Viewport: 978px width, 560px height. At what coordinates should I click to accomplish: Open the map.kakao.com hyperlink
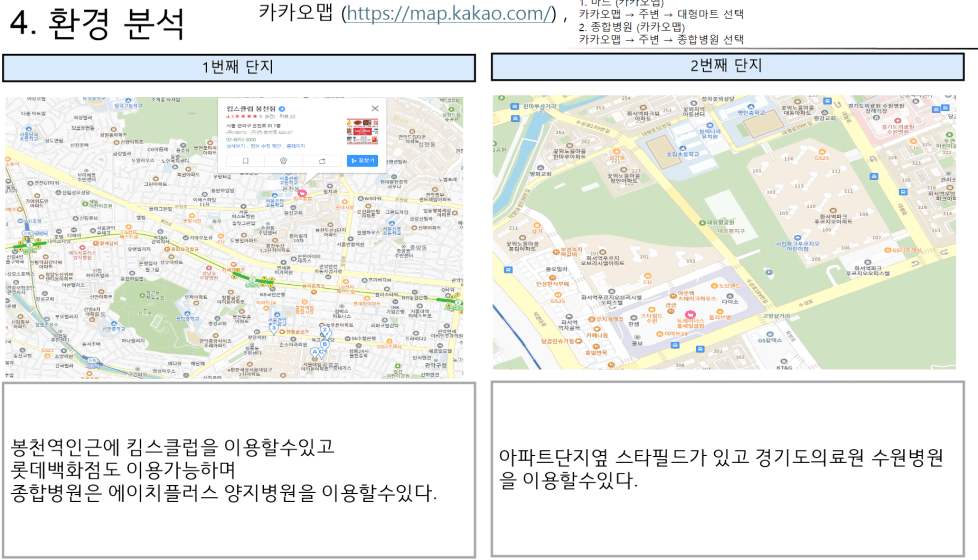click(x=448, y=13)
